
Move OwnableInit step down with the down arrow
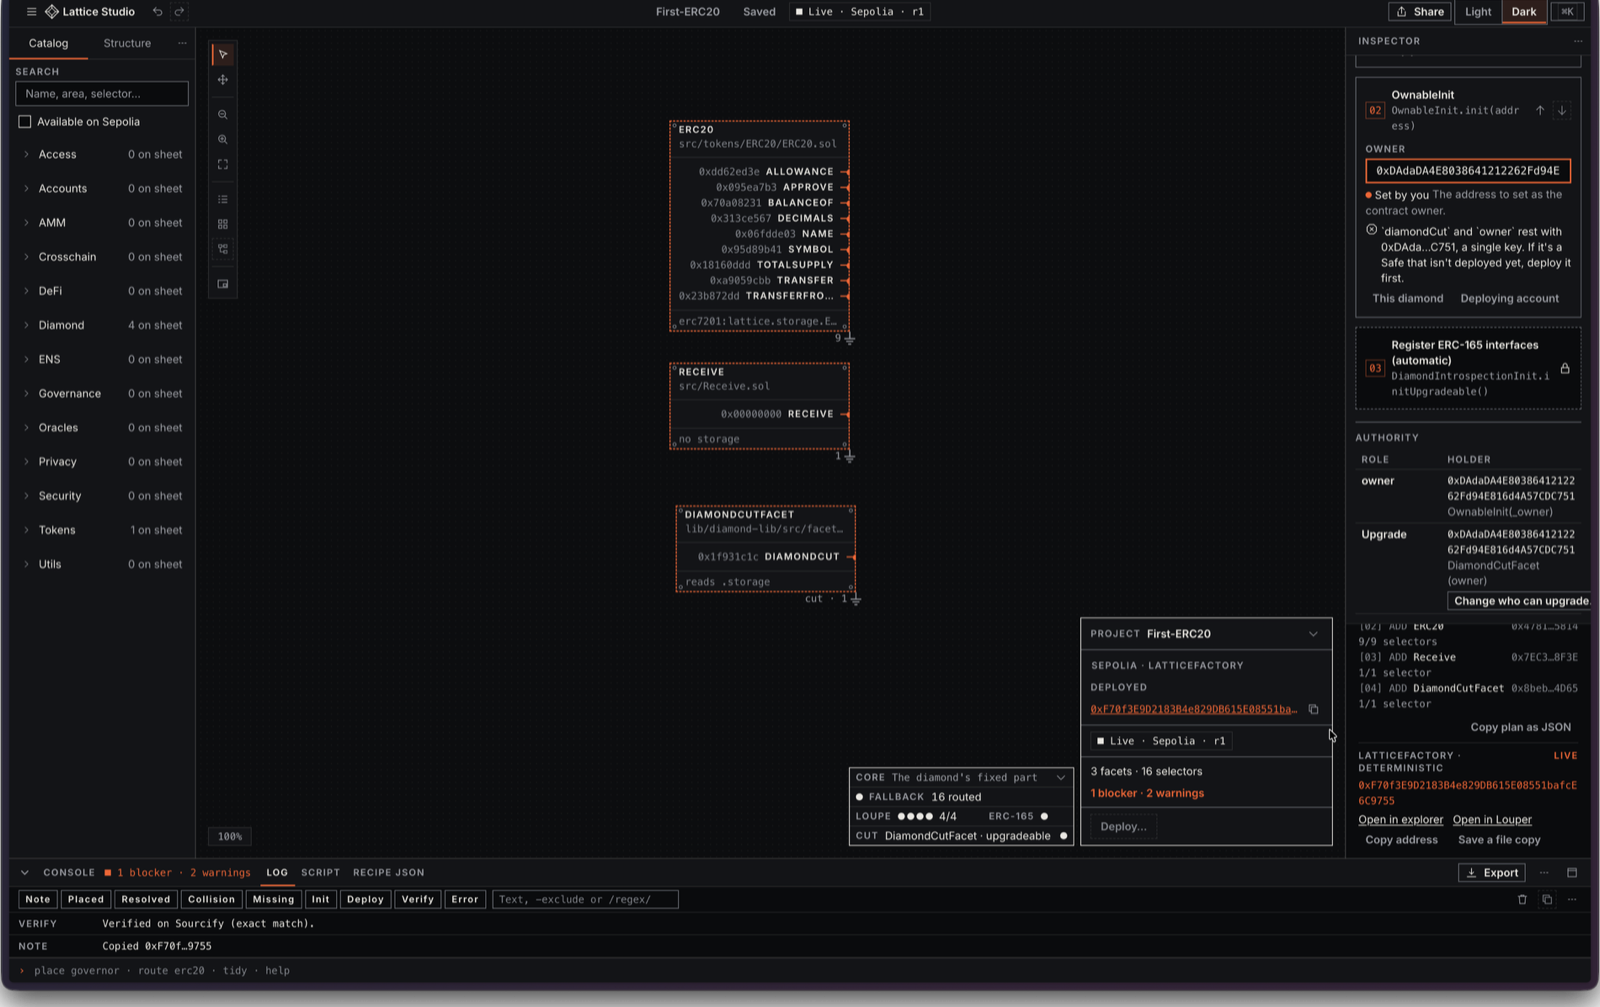click(x=1562, y=111)
